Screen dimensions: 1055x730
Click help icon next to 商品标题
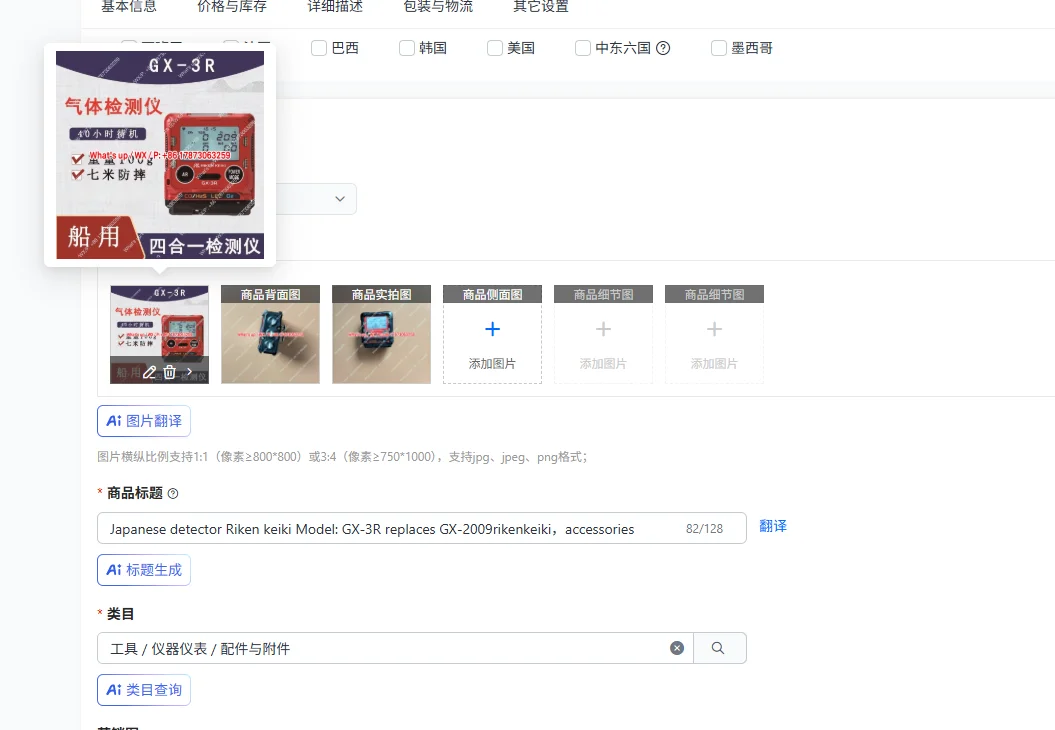tap(173, 494)
